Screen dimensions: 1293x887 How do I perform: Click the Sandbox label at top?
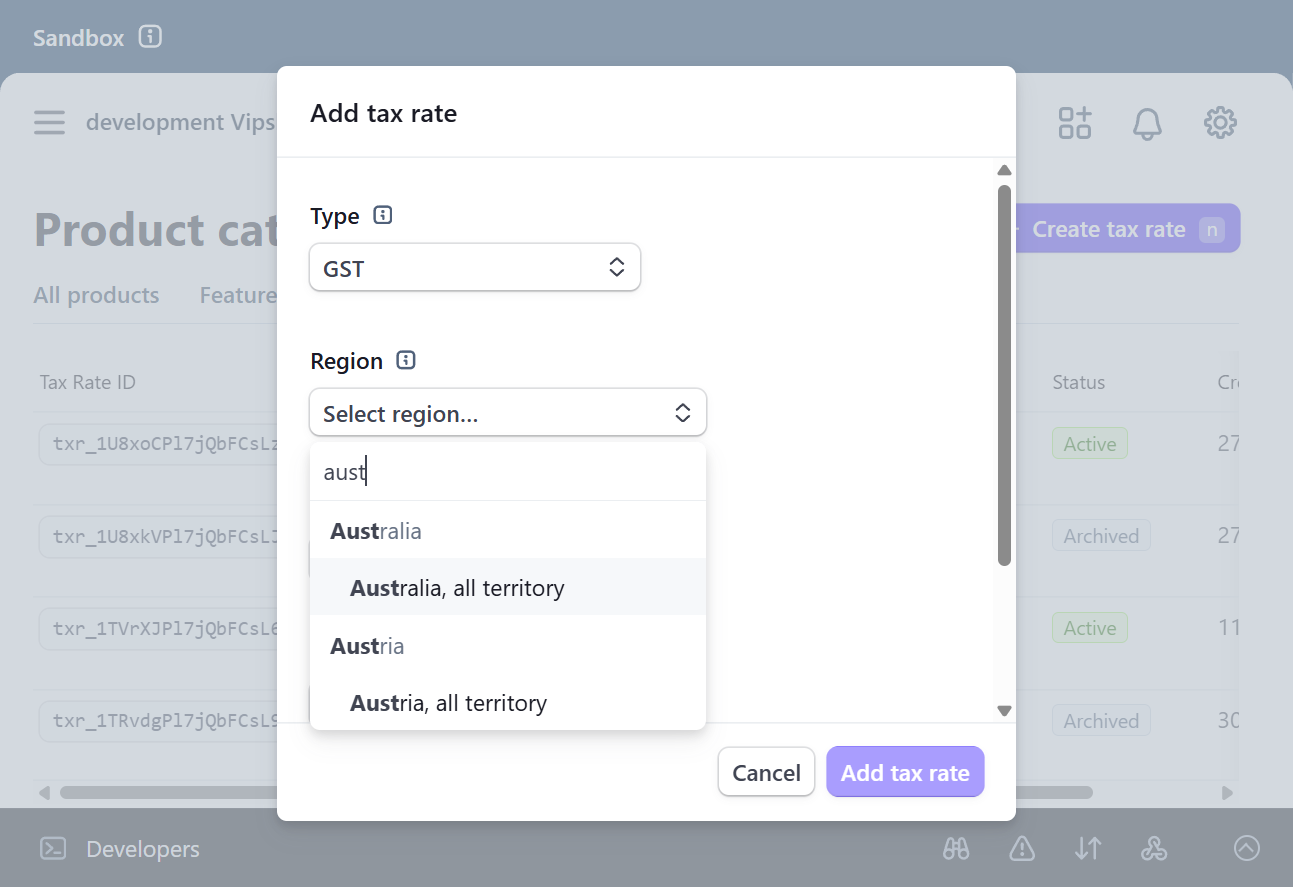79,38
